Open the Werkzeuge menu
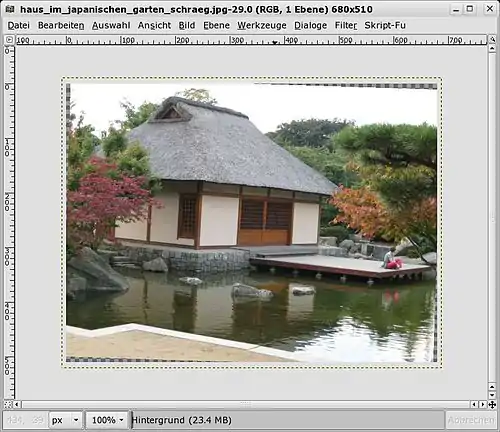Viewport: 500px width, 432px height. pyautogui.click(x=262, y=25)
